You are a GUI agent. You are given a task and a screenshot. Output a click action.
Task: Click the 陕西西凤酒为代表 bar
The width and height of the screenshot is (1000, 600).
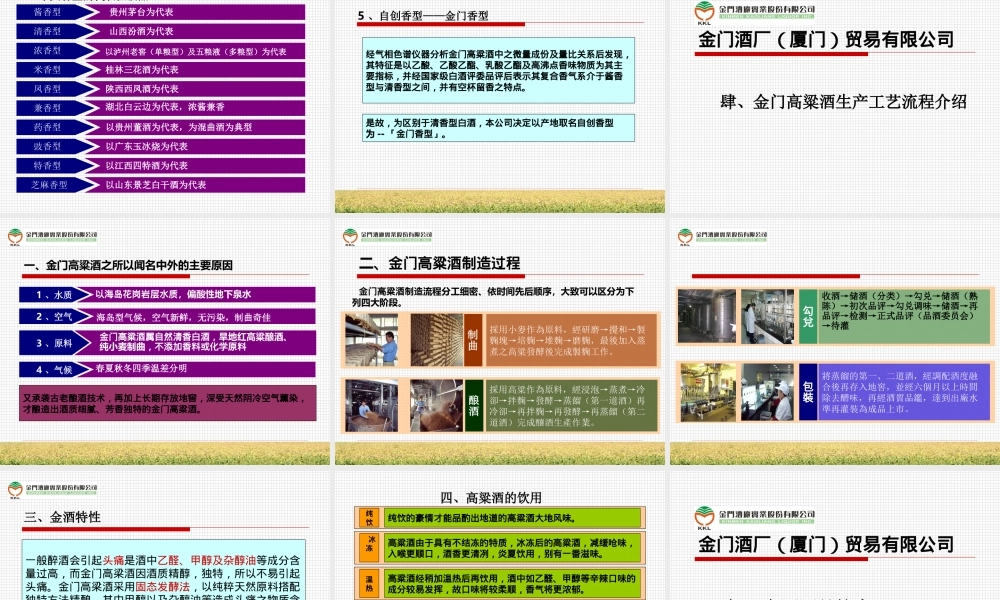point(198,89)
